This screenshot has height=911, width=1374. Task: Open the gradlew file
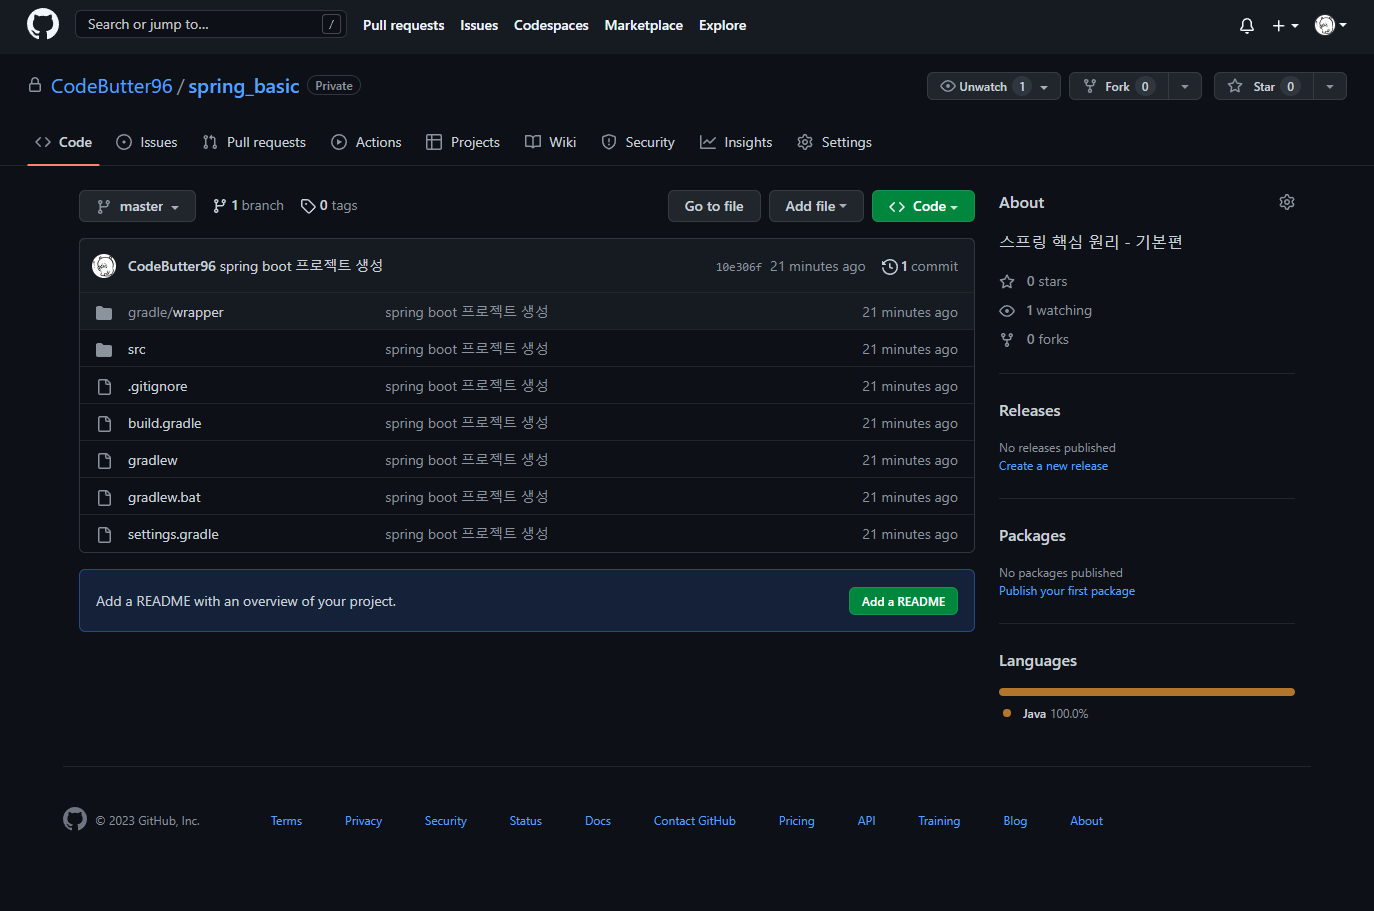click(x=153, y=460)
